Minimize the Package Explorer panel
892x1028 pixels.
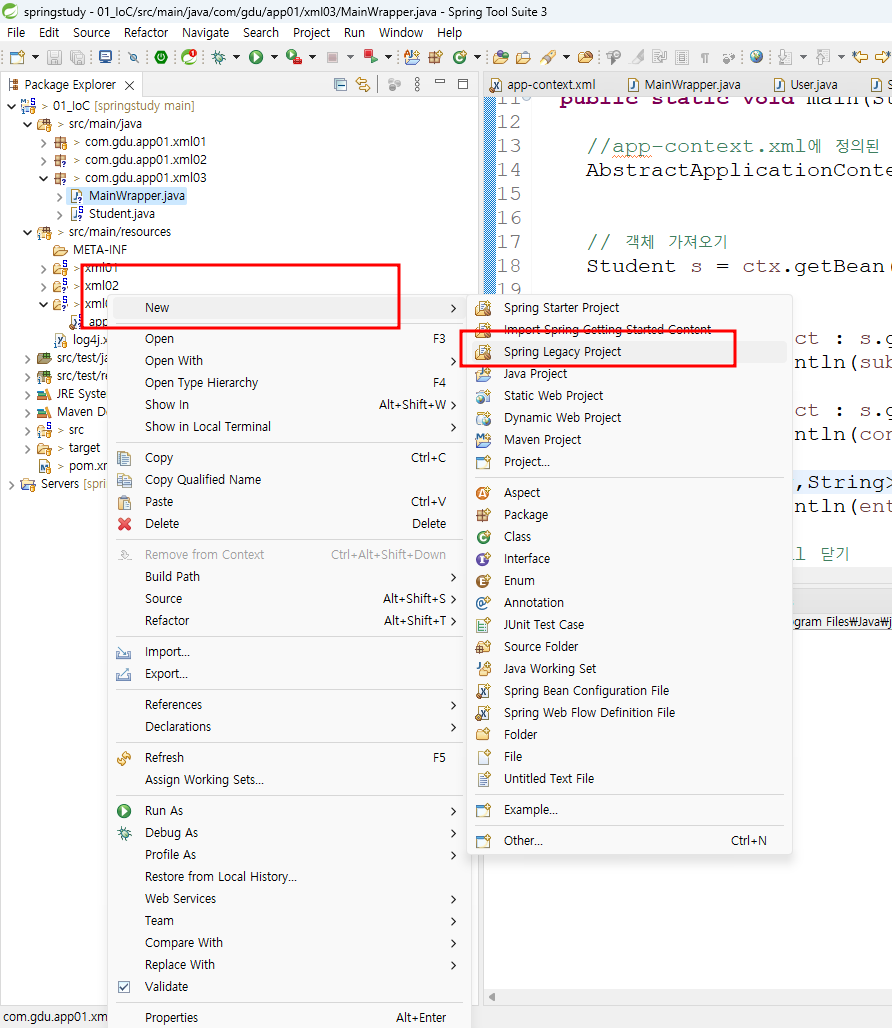[x=440, y=83]
